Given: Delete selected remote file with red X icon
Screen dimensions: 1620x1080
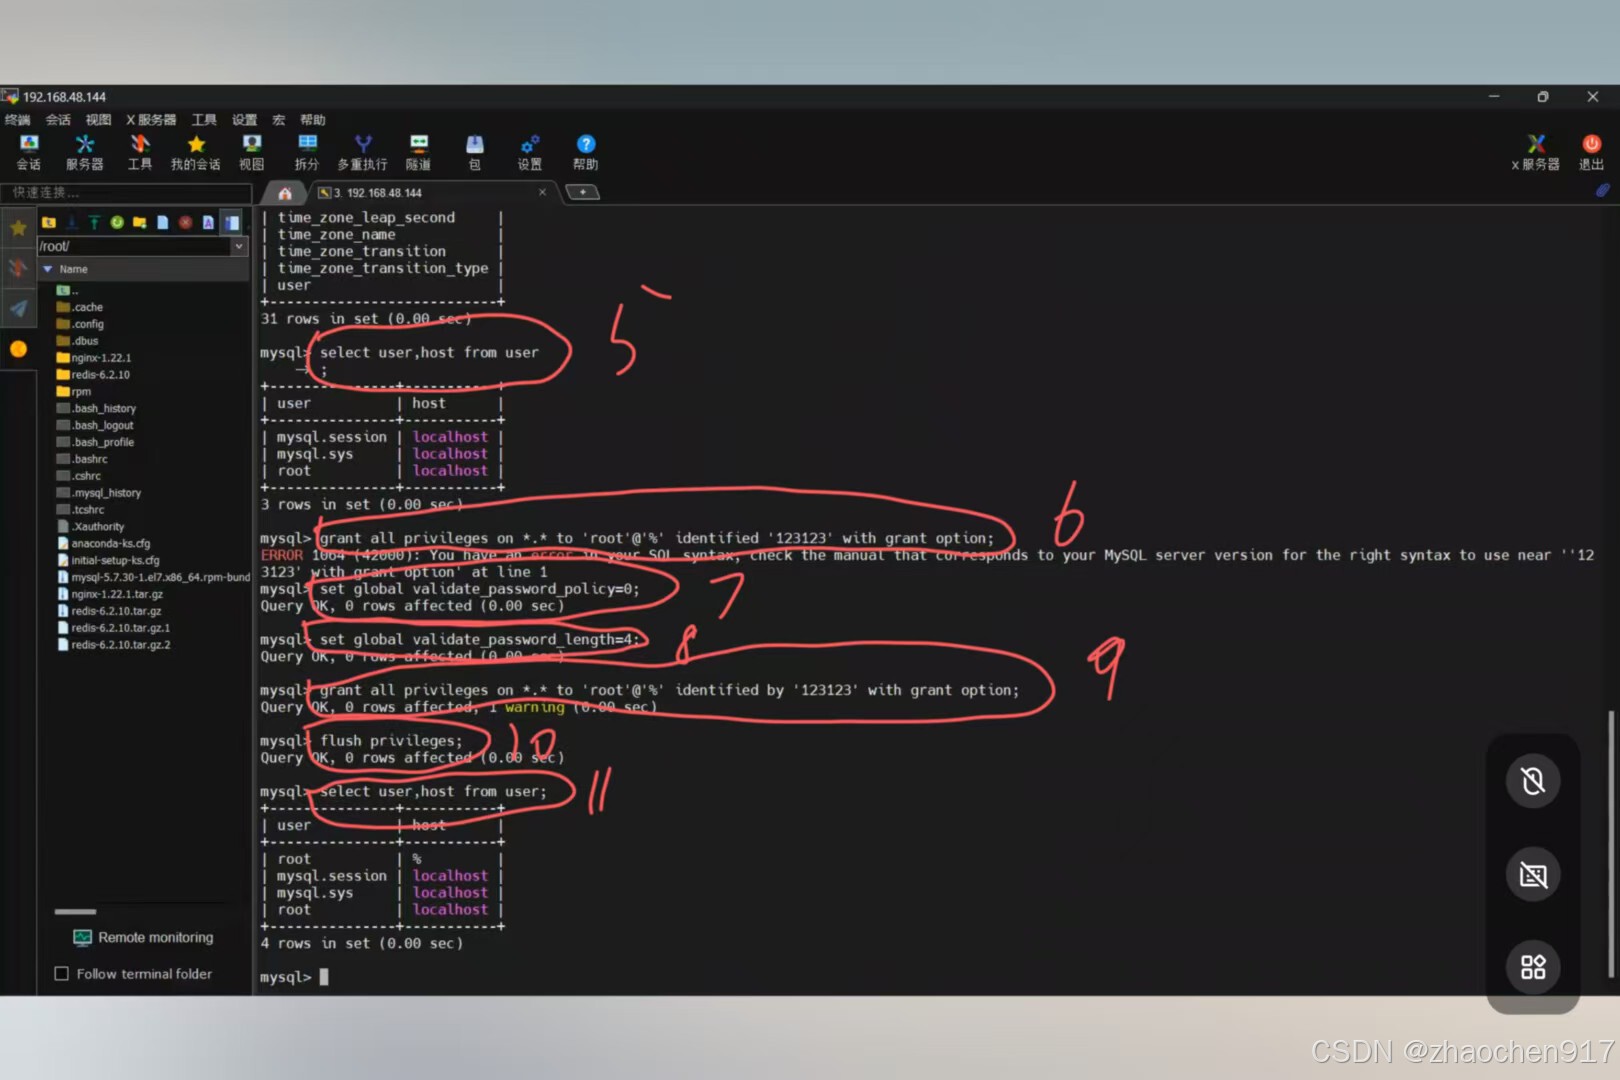Looking at the screenshot, I should click(185, 222).
